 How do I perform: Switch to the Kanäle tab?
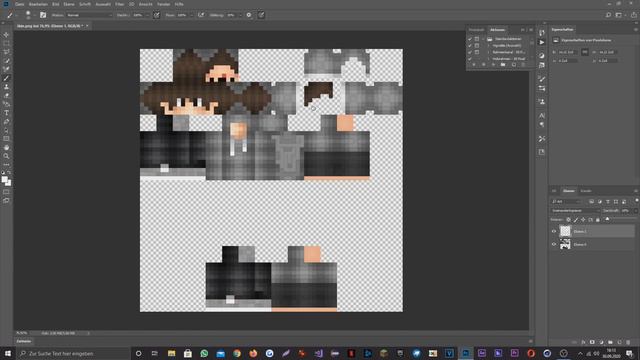(x=586, y=191)
